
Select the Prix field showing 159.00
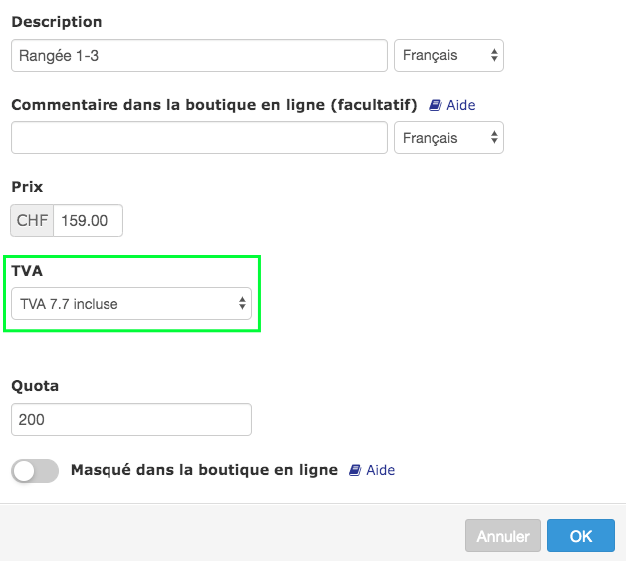coord(88,220)
